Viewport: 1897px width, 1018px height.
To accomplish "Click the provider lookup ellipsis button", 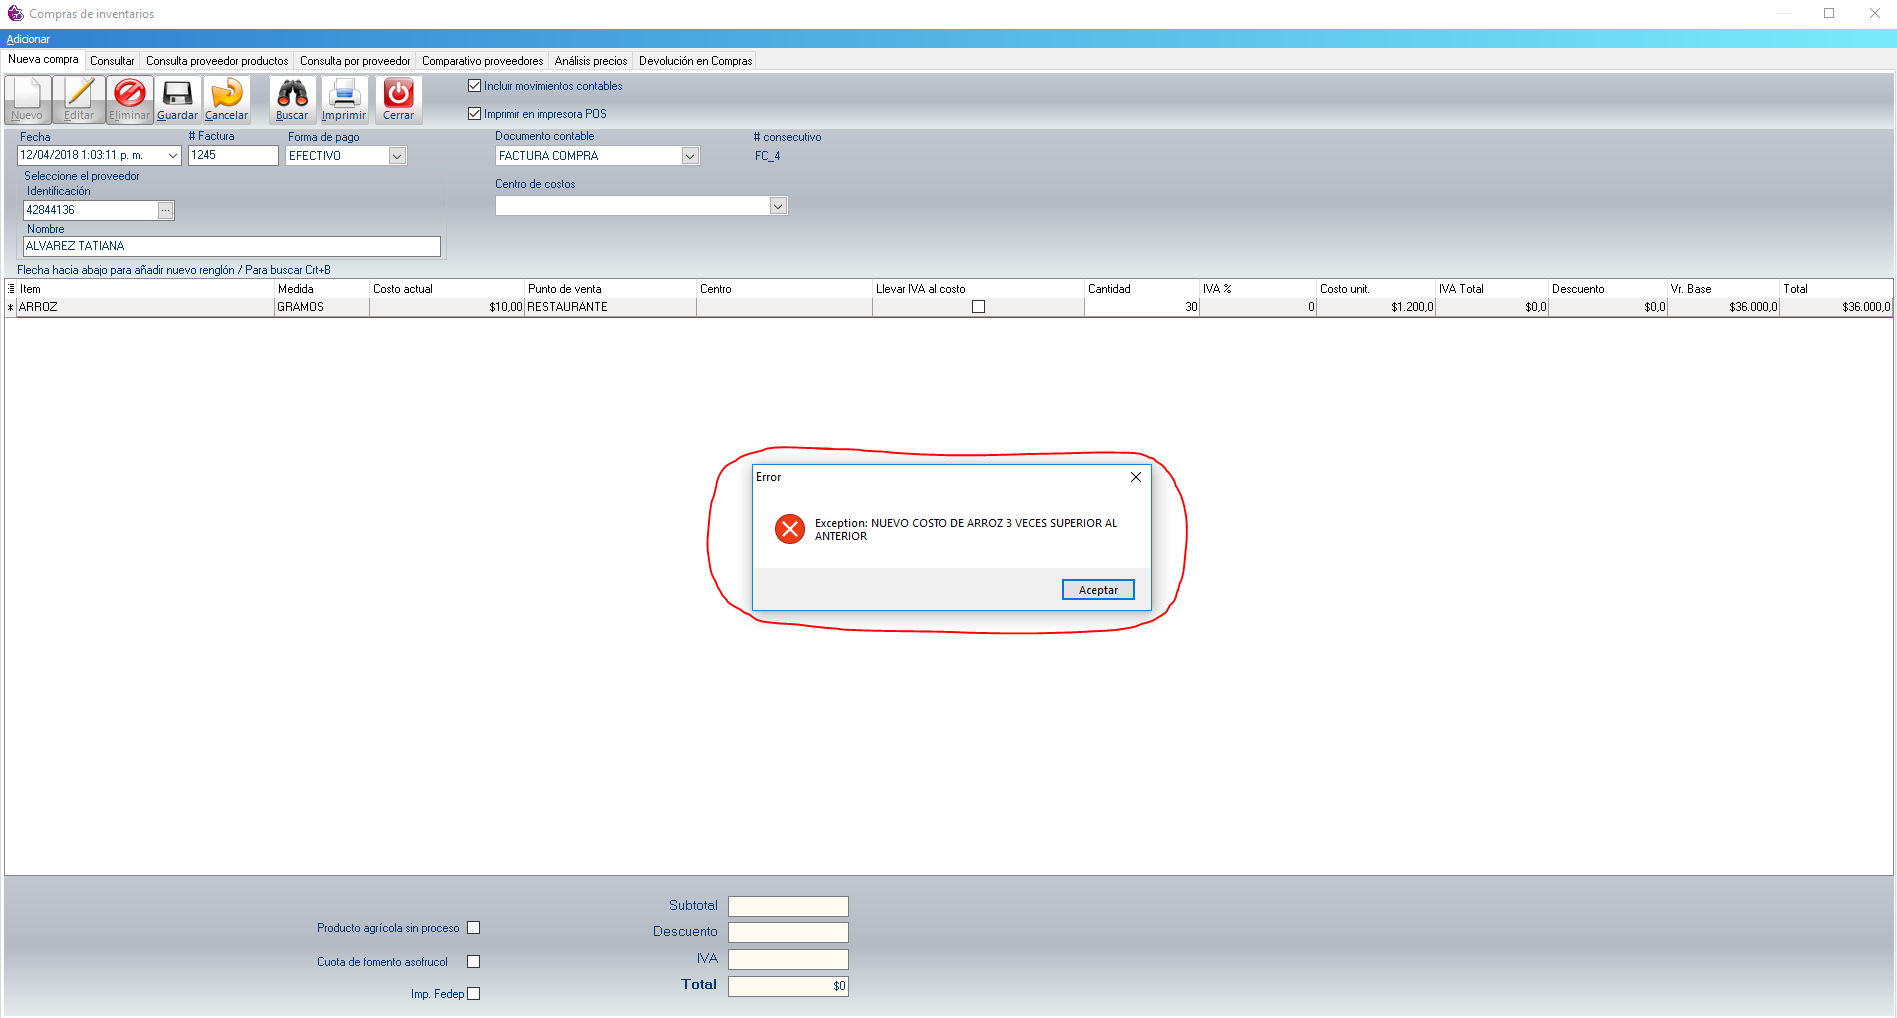I will 166,210.
